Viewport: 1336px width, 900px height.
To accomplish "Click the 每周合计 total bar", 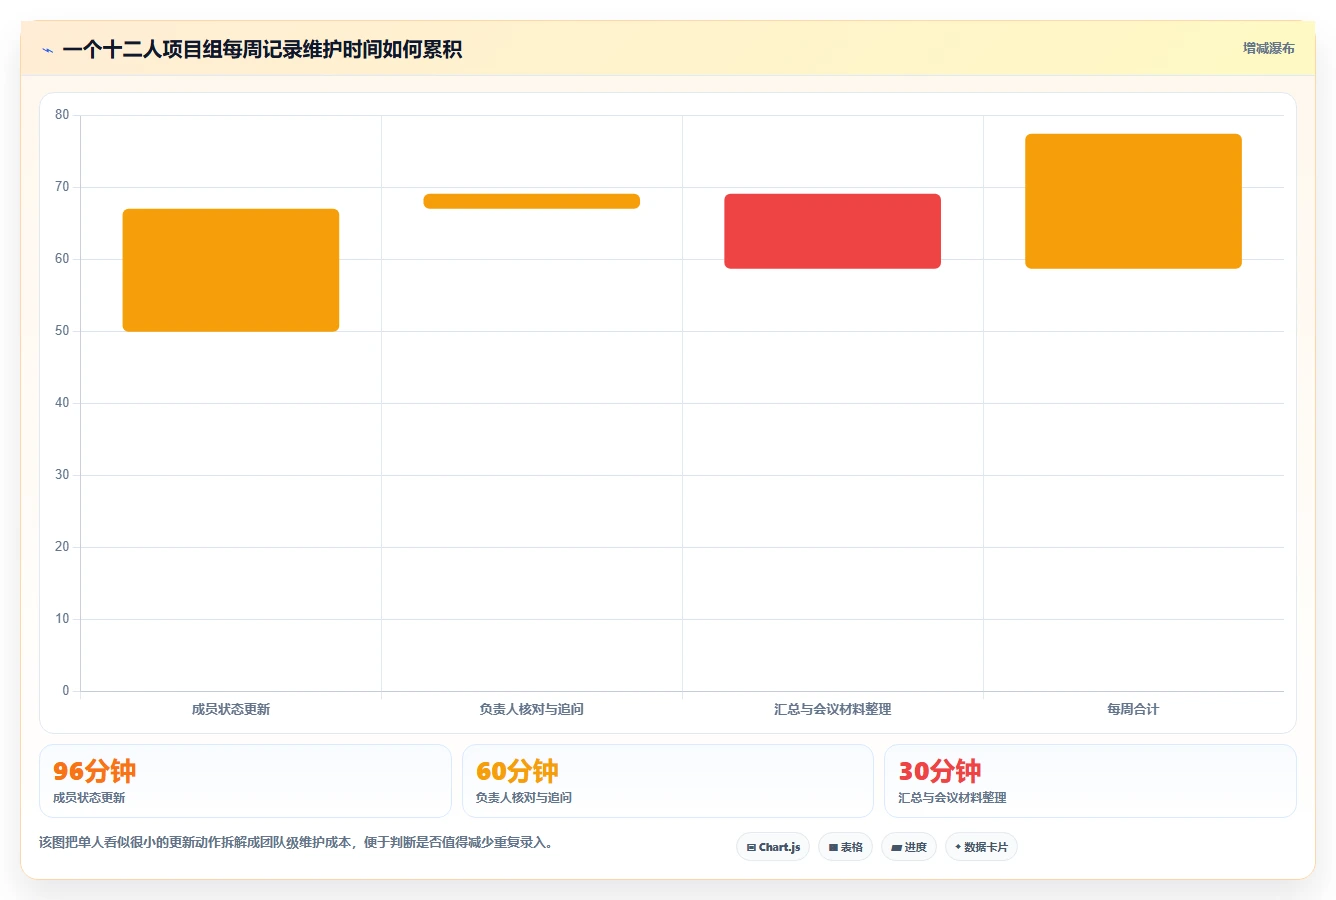I will (1134, 201).
